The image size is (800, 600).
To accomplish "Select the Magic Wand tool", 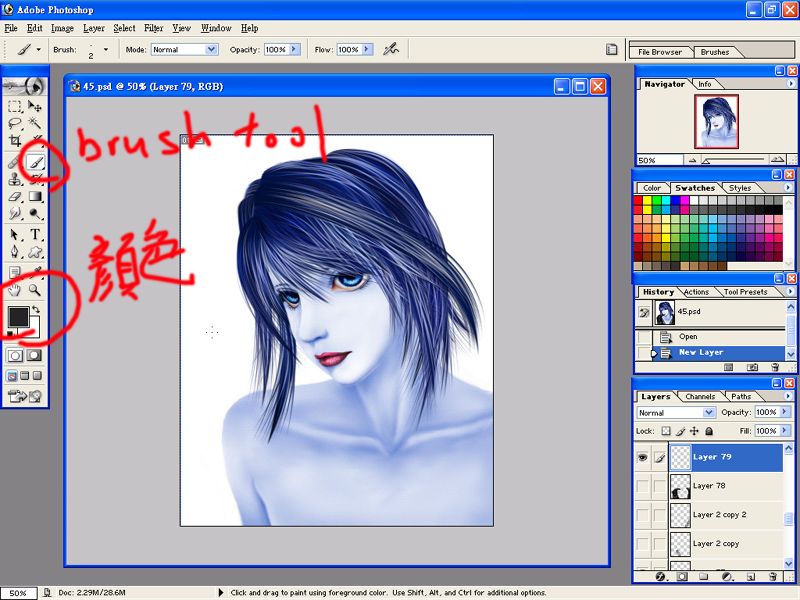I will click(35, 123).
